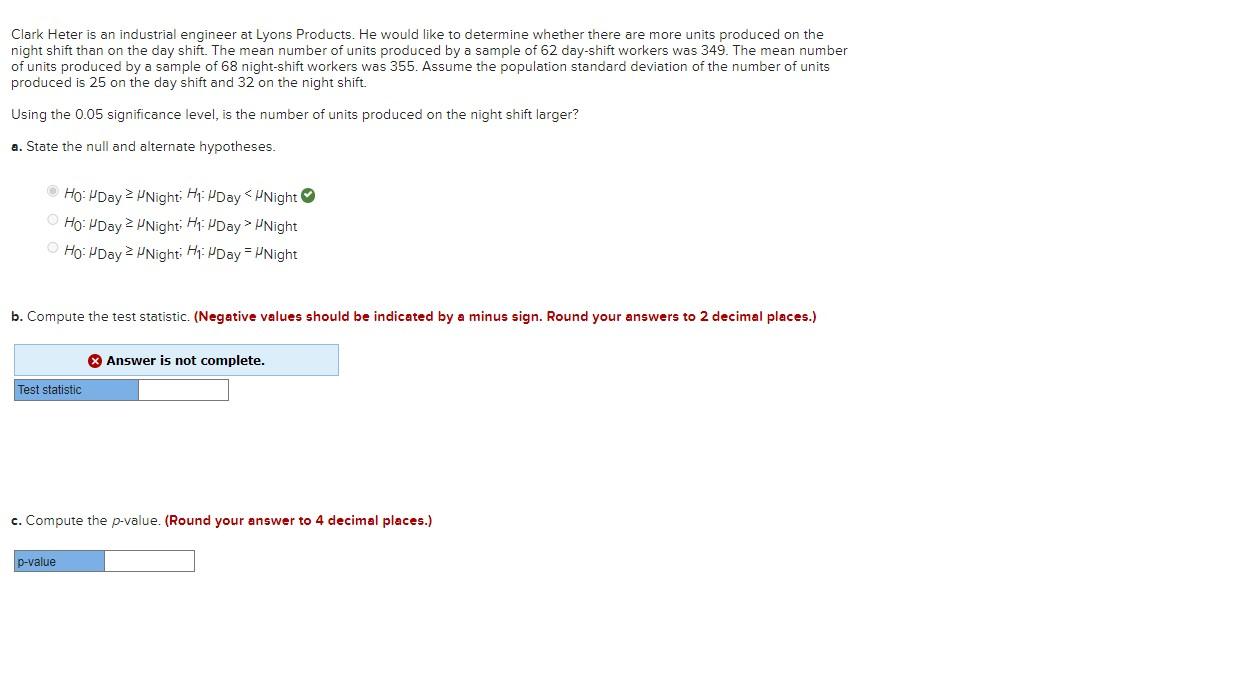Click the Answer is not complete banner
The height and width of the screenshot is (696, 1246).
pos(176,360)
